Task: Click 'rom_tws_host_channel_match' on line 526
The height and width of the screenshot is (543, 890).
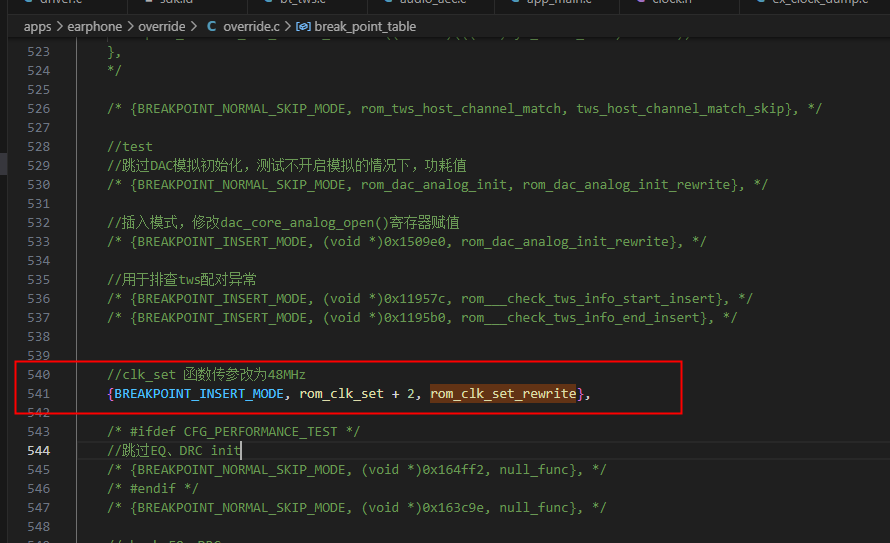Action: (461, 108)
